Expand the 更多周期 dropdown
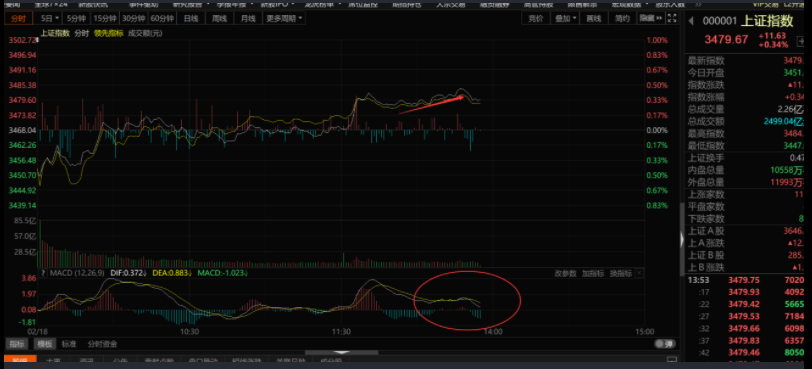The image size is (812, 369). tap(285, 19)
